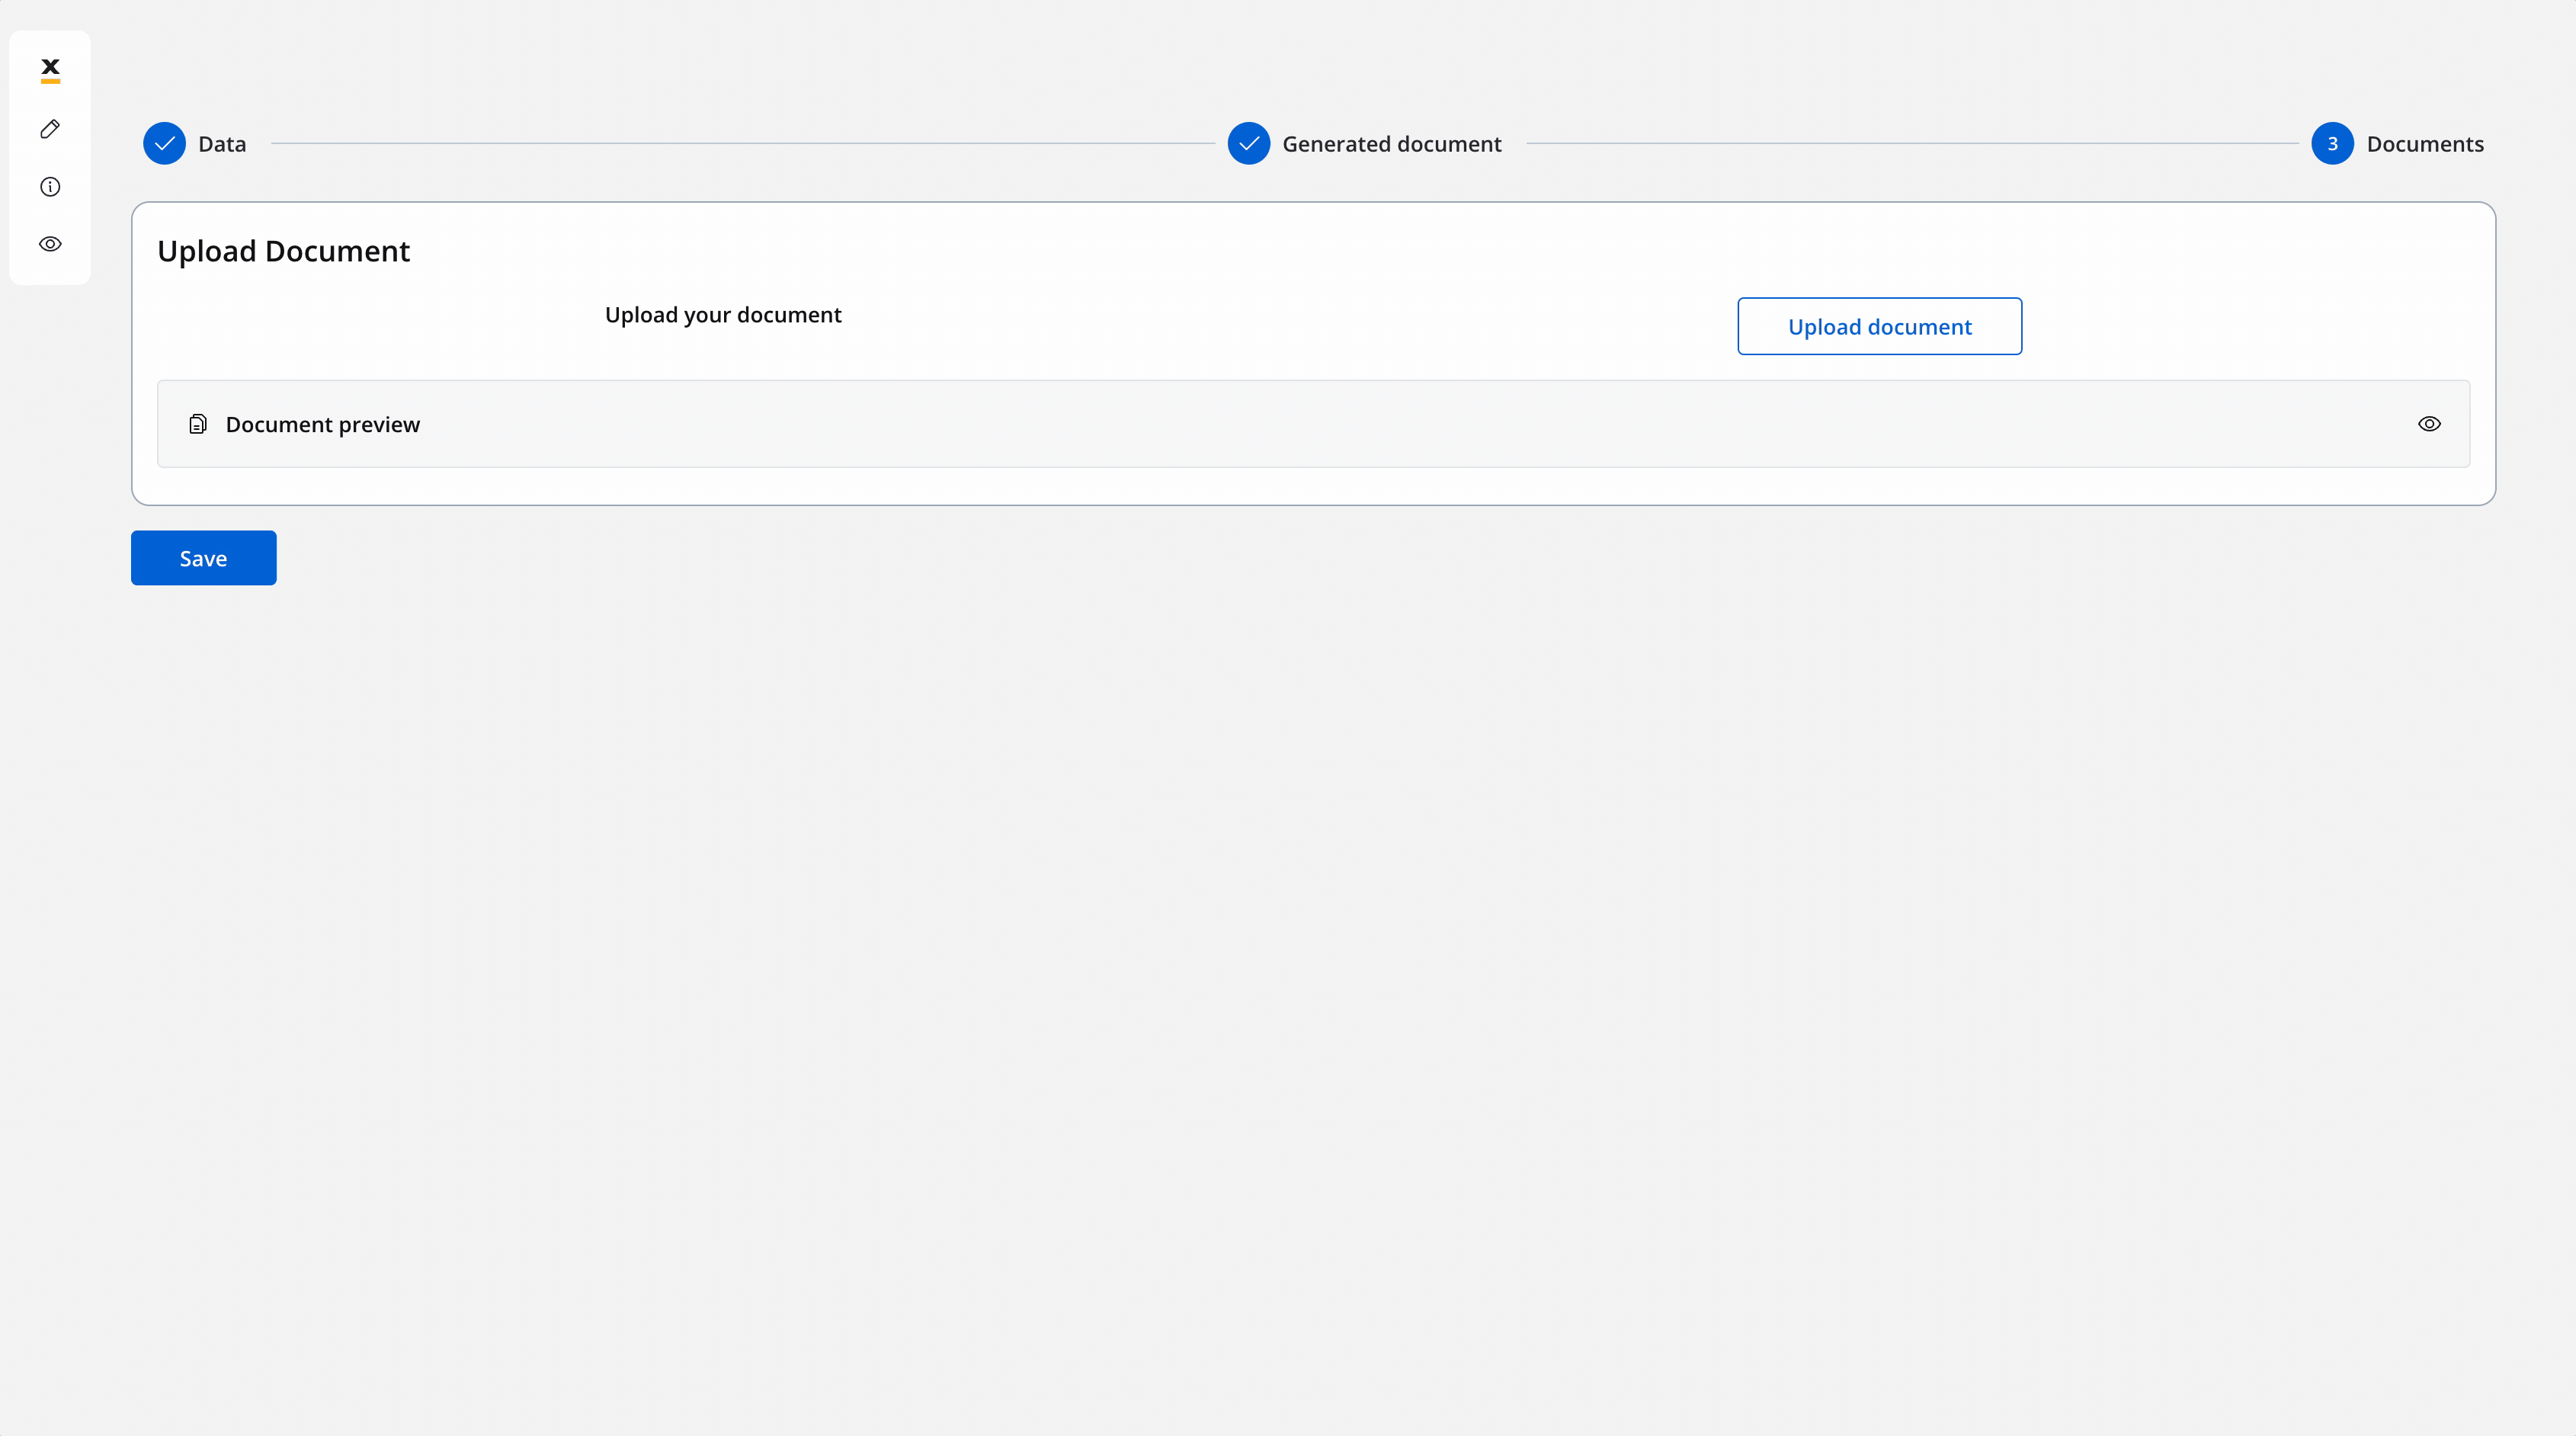
Task: Click the Document preview row text
Action: coord(322,424)
